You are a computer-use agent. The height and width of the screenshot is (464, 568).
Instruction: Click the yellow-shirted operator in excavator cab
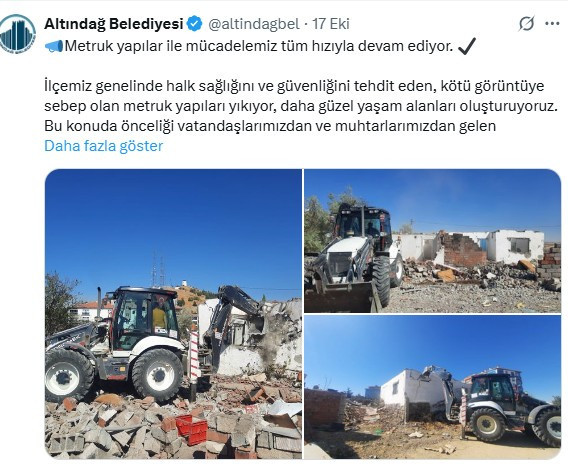(x=159, y=317)
